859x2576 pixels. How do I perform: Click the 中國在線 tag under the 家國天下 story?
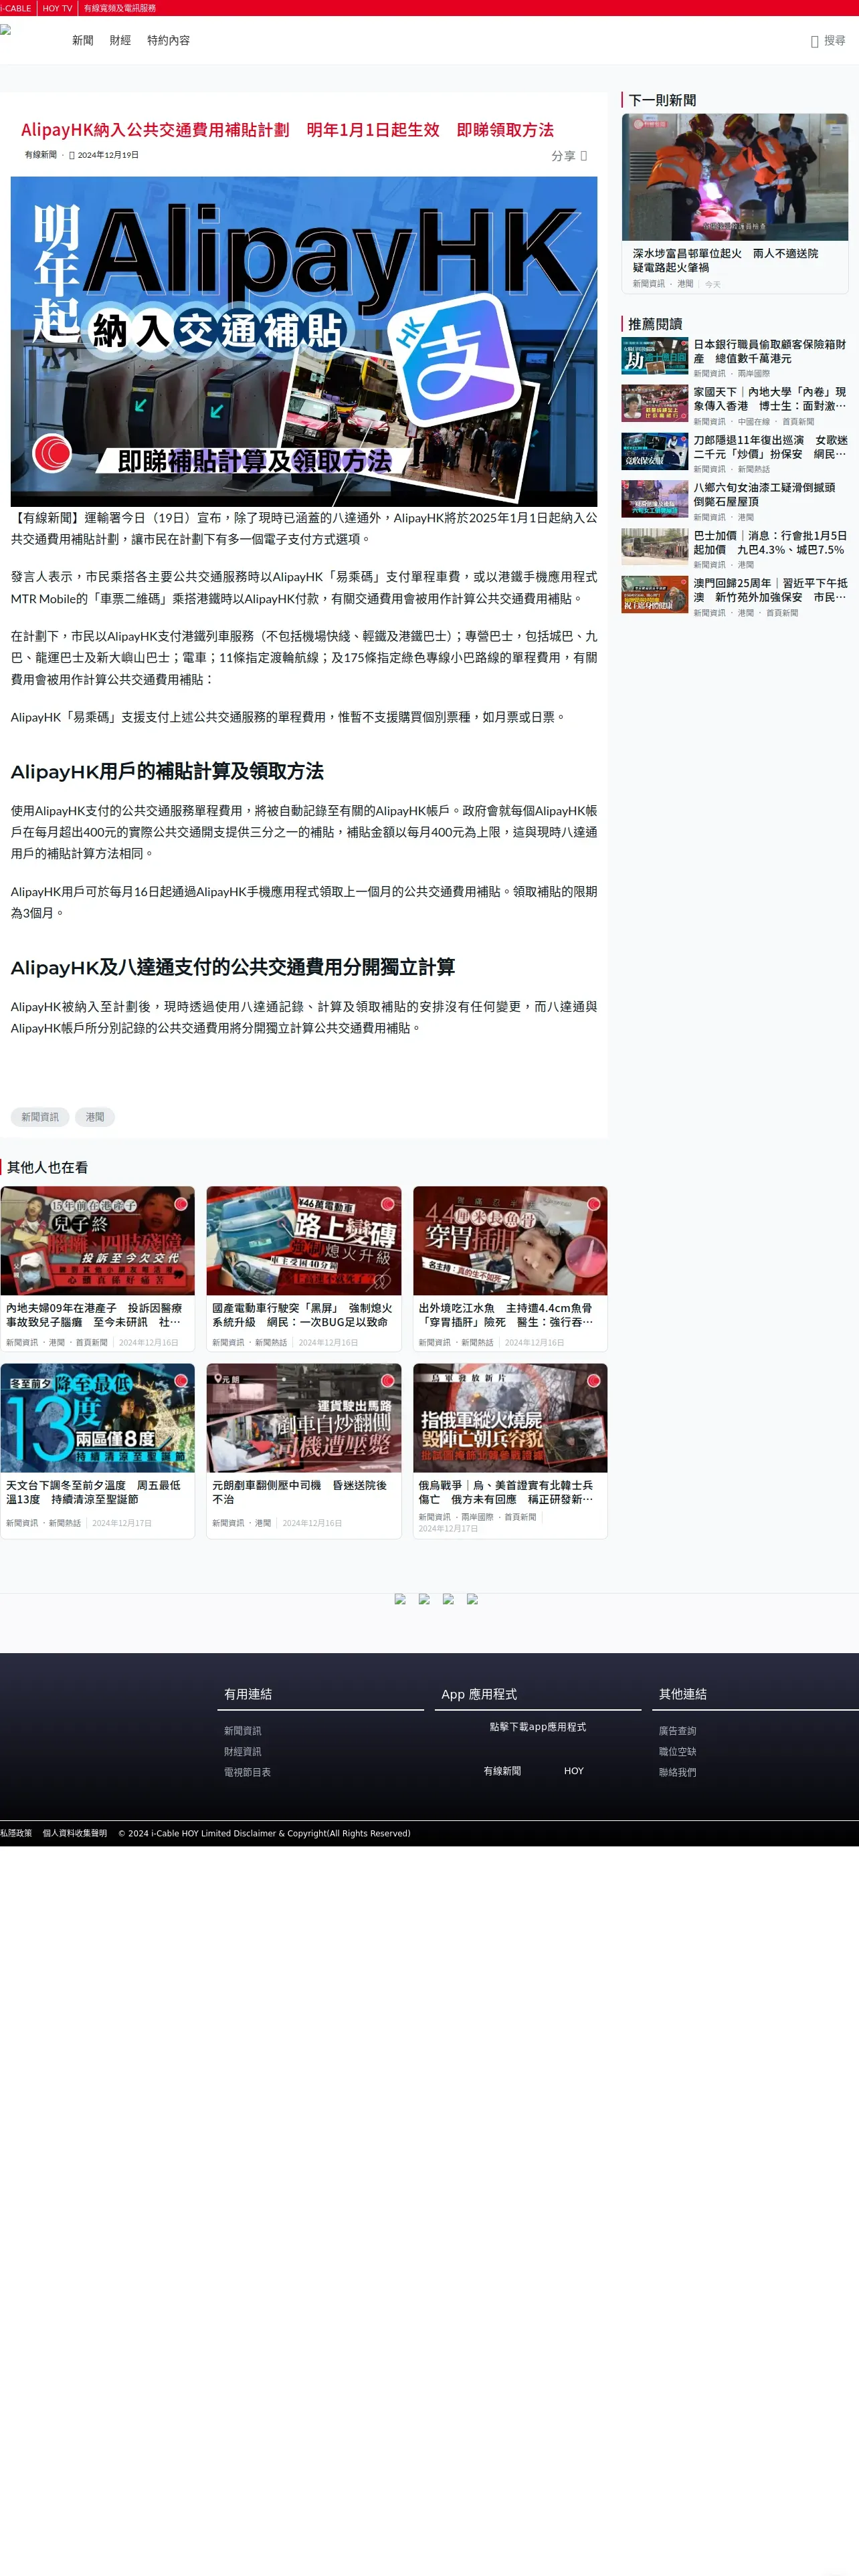[x=754, y=422]
